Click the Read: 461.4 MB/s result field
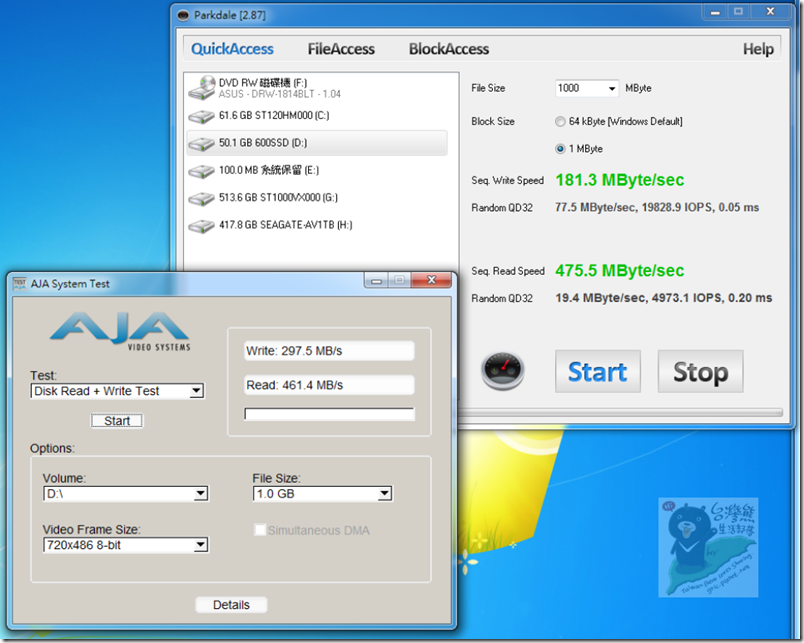 pyautogui.click(x=329, y=385)
